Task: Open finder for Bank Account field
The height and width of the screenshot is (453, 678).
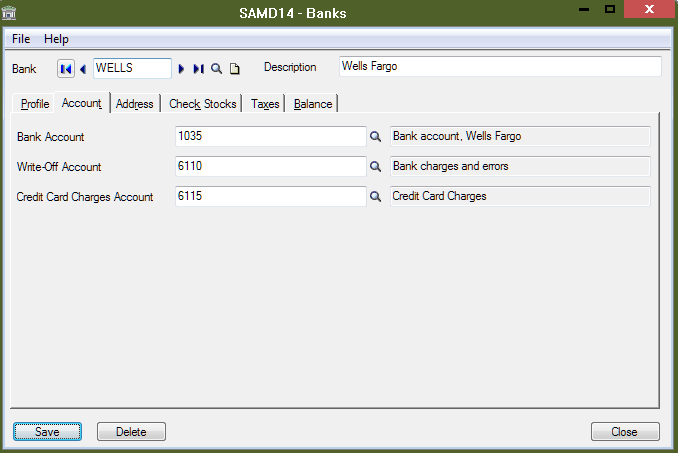Action: tap(377, 137)
